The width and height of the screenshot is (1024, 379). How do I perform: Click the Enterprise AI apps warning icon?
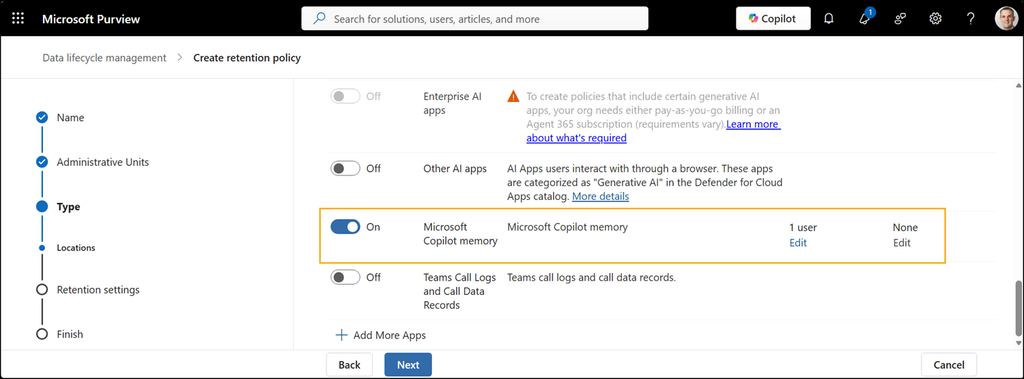(x=513, y=96)
